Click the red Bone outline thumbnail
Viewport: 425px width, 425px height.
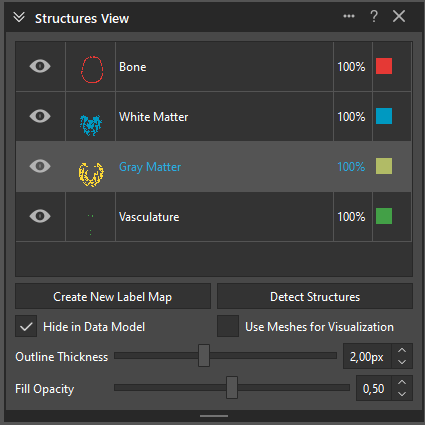92,69
